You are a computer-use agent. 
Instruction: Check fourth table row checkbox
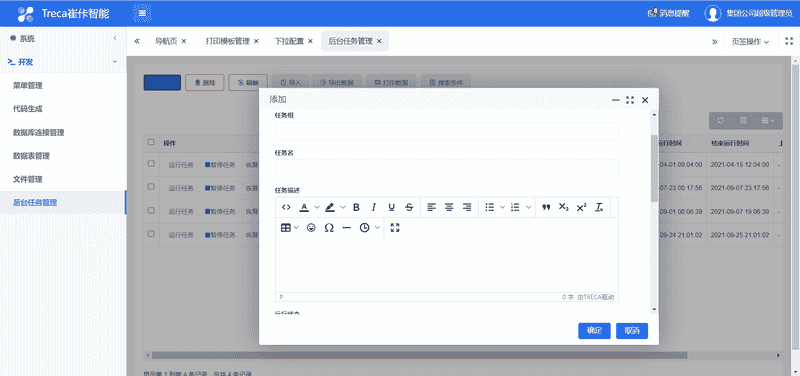[x=151, y=233]
